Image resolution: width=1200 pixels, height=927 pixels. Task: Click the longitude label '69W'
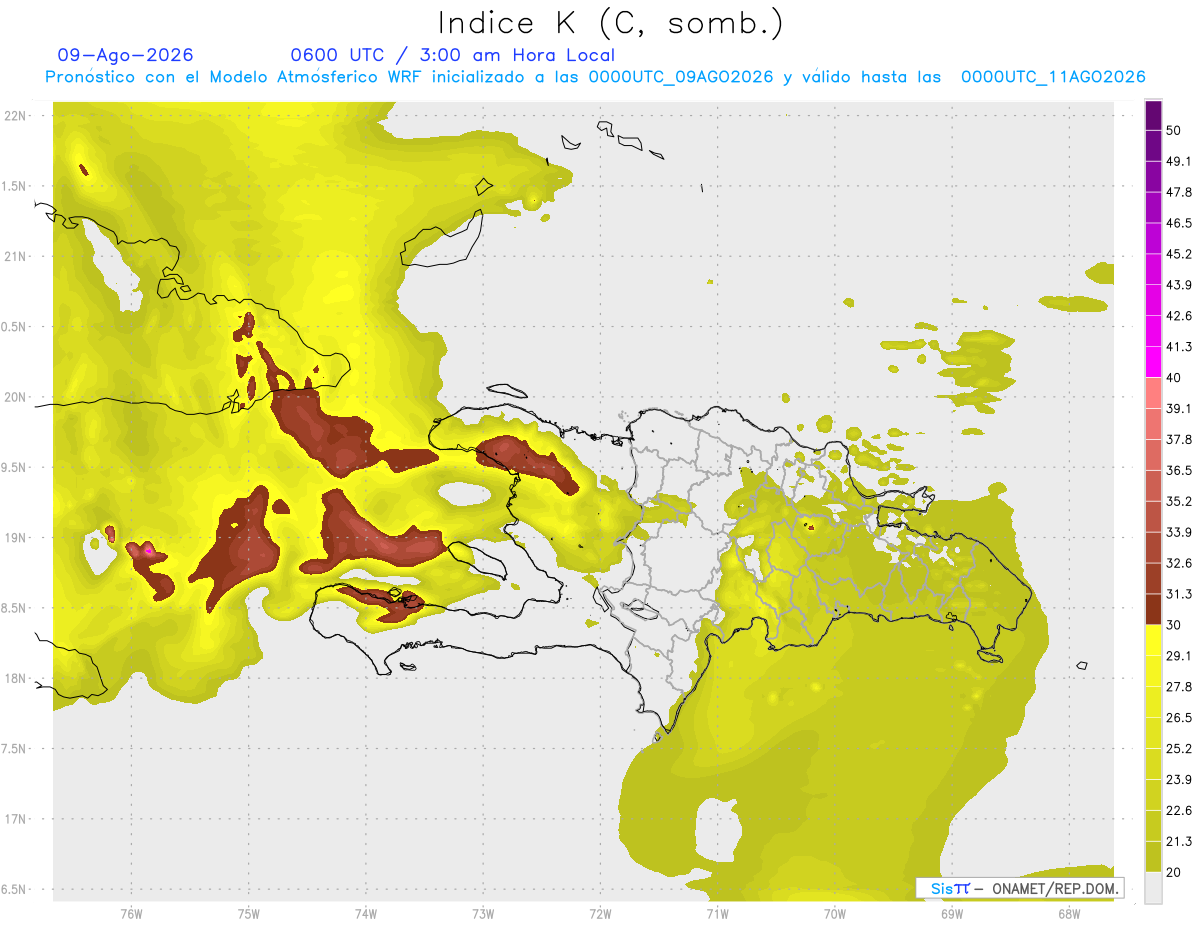tap(951, 913)
